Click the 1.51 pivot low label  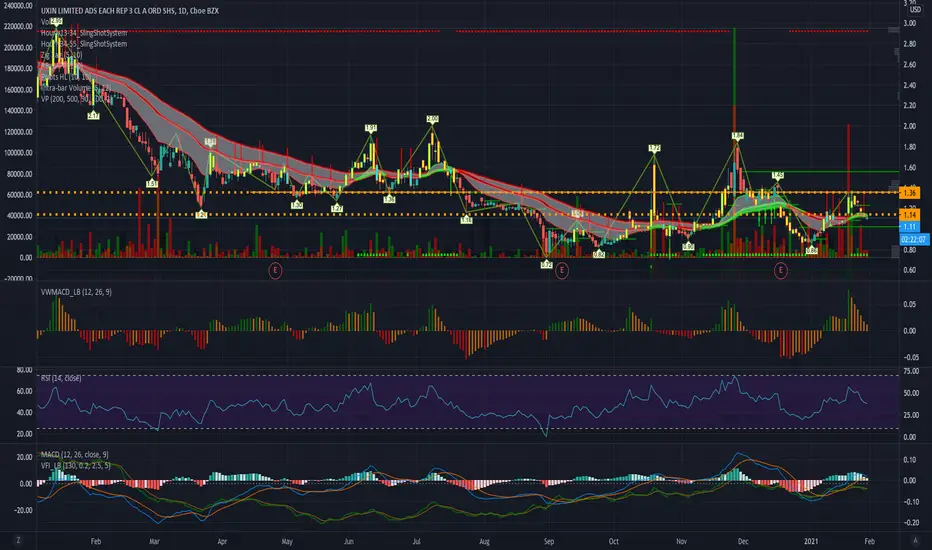(152, 184)
